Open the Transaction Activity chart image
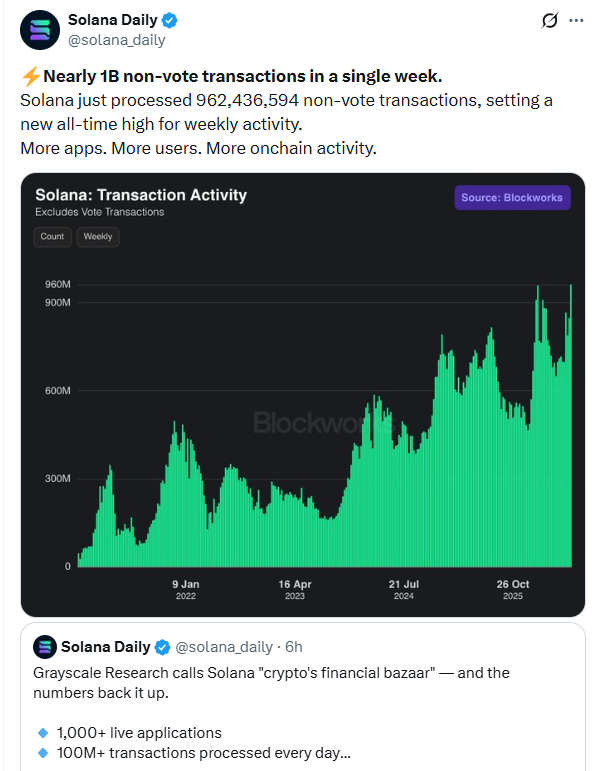The width and height of the screenshot is (604, 771). pos(303,395)
